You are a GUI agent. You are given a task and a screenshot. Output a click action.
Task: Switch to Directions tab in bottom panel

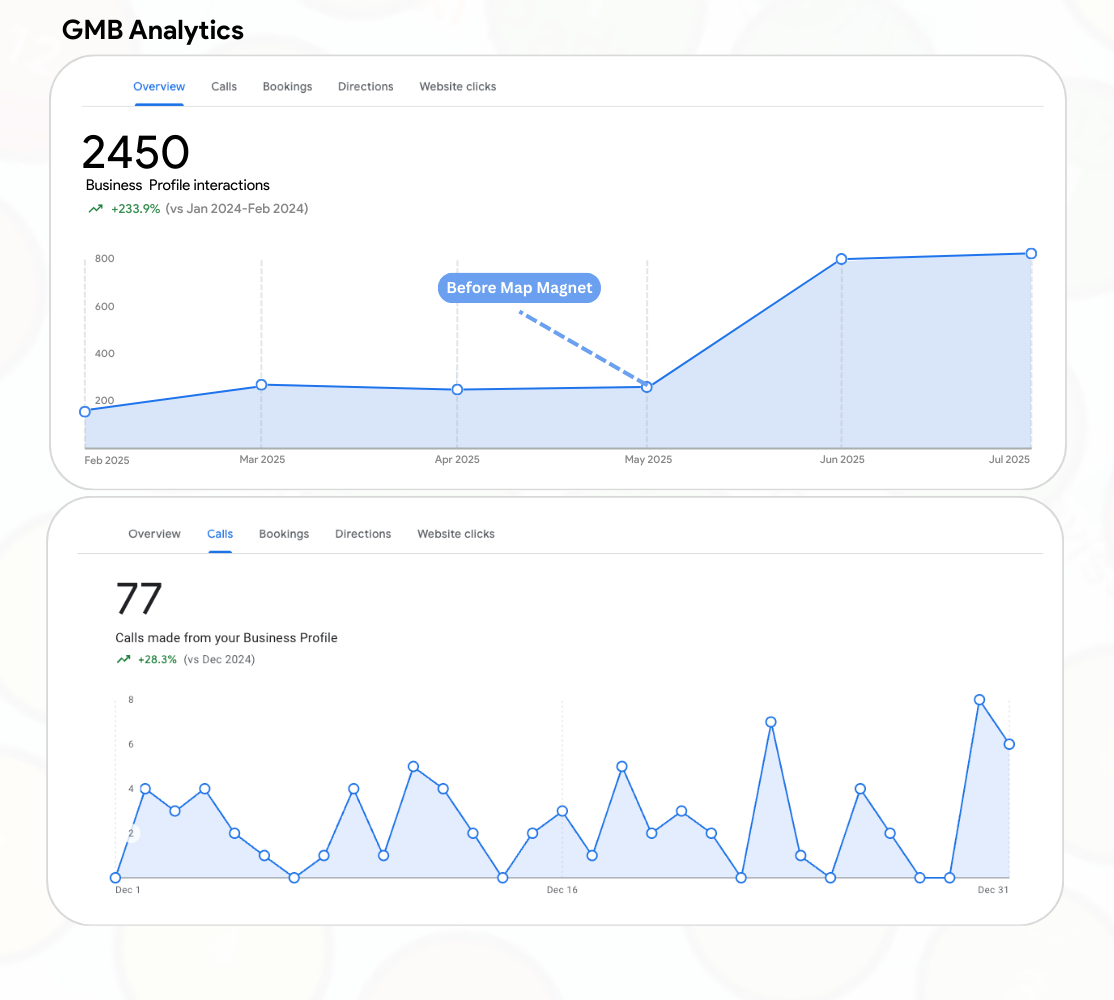click(363, 534)
